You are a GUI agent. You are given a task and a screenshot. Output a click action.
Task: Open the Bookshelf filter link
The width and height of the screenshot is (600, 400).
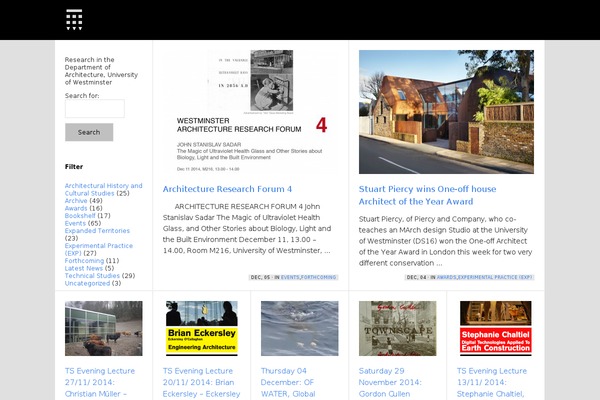click(80, 216)
